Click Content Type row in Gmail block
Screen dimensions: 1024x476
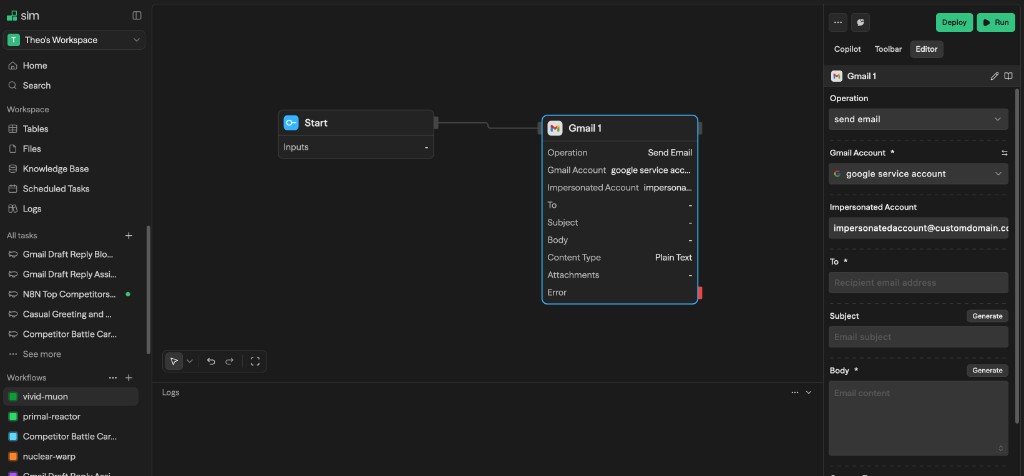(620, 257)
